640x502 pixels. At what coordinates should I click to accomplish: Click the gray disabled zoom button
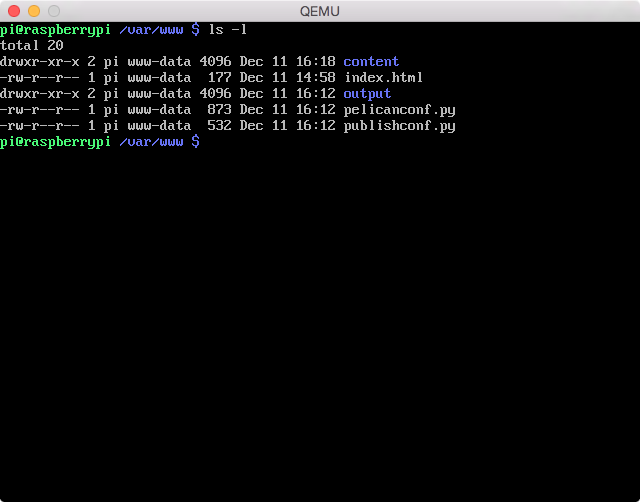pyautogui.click(x=54, y=11)
